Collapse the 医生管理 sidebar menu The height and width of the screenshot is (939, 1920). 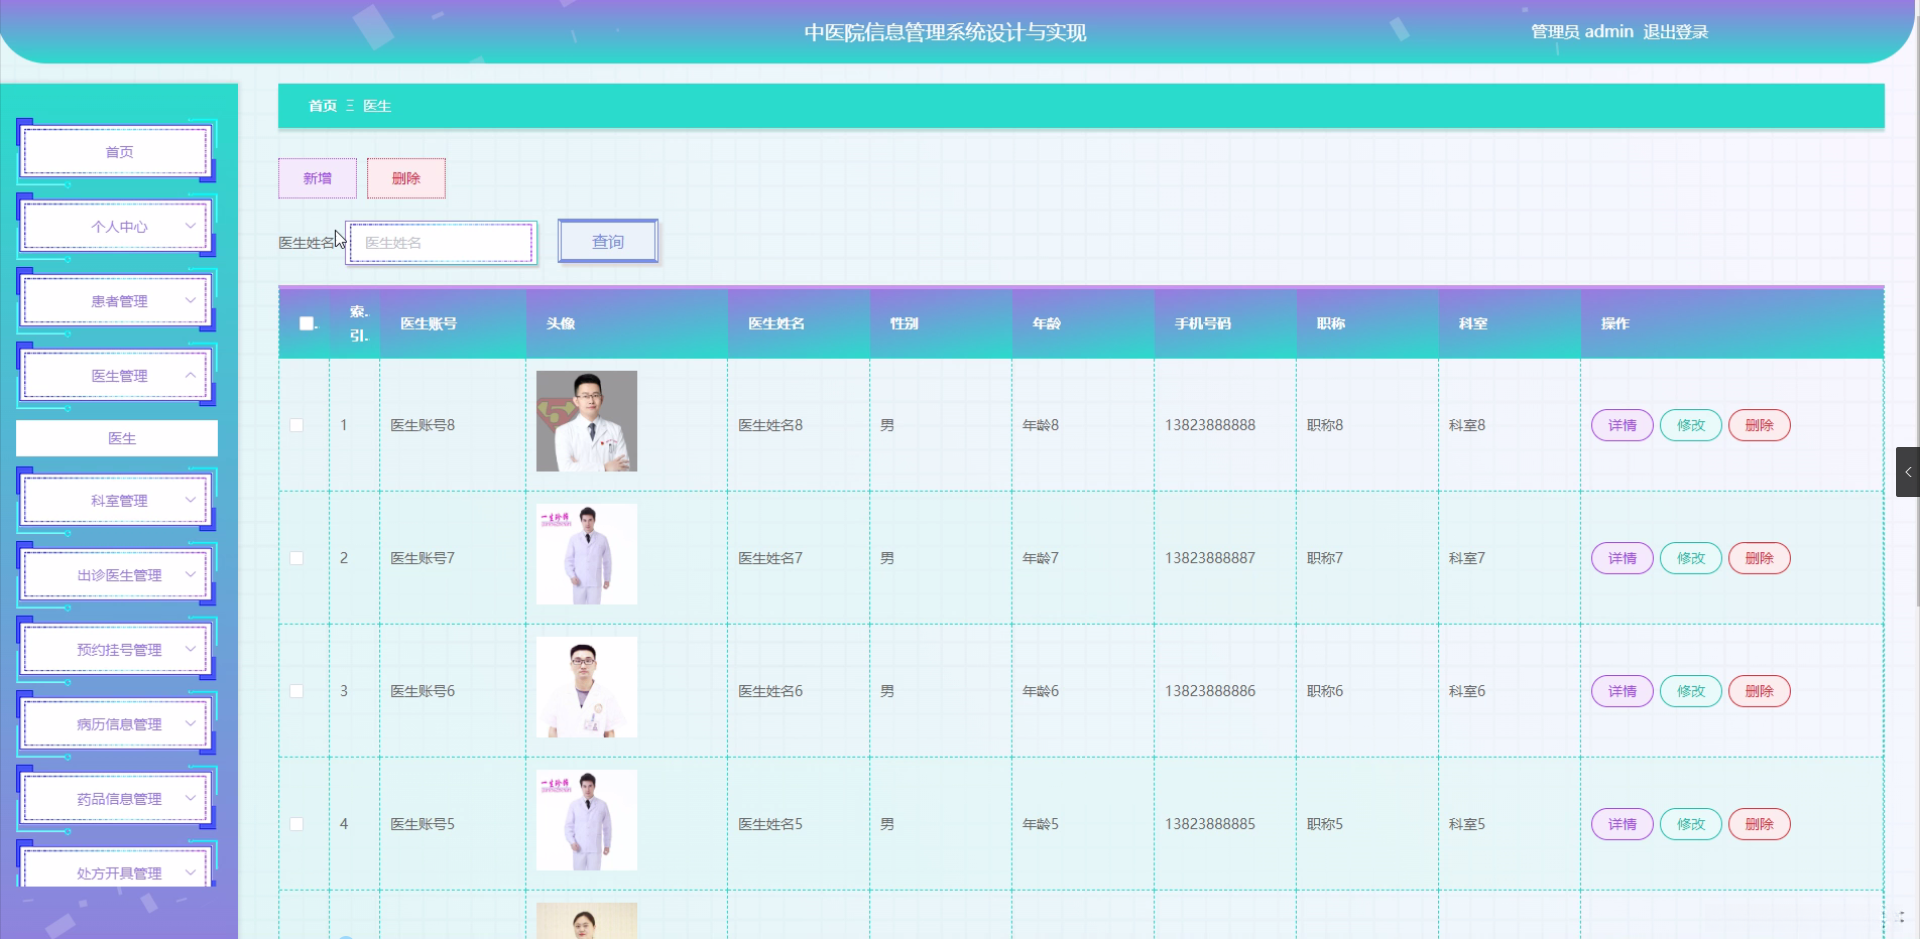tap(117, 376)
